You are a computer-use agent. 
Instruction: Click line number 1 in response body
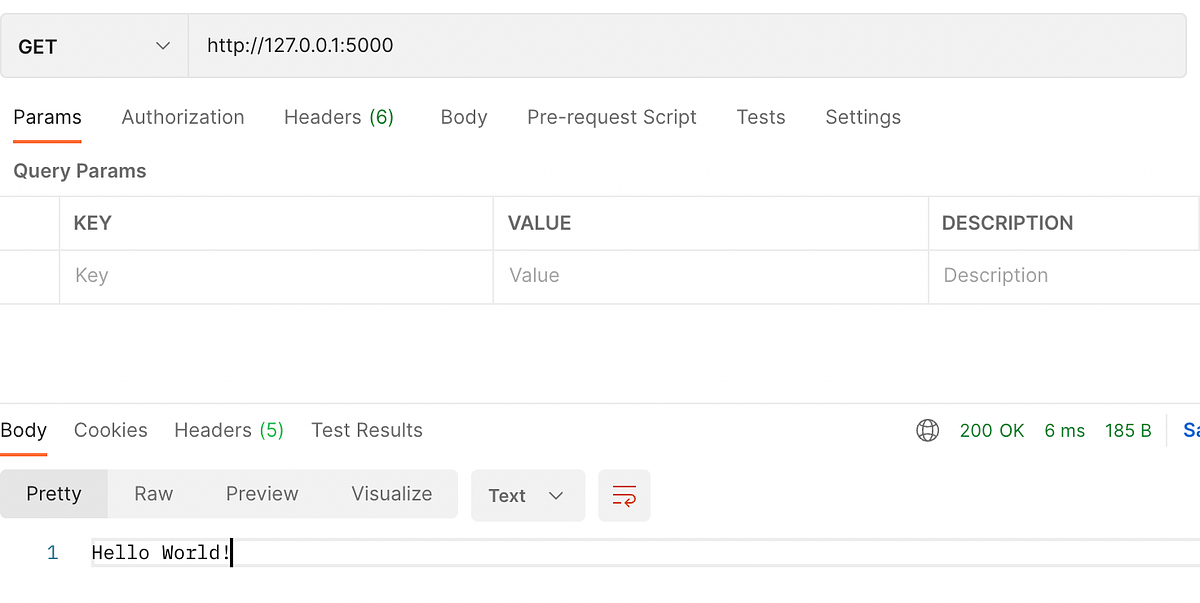(52, 552)
